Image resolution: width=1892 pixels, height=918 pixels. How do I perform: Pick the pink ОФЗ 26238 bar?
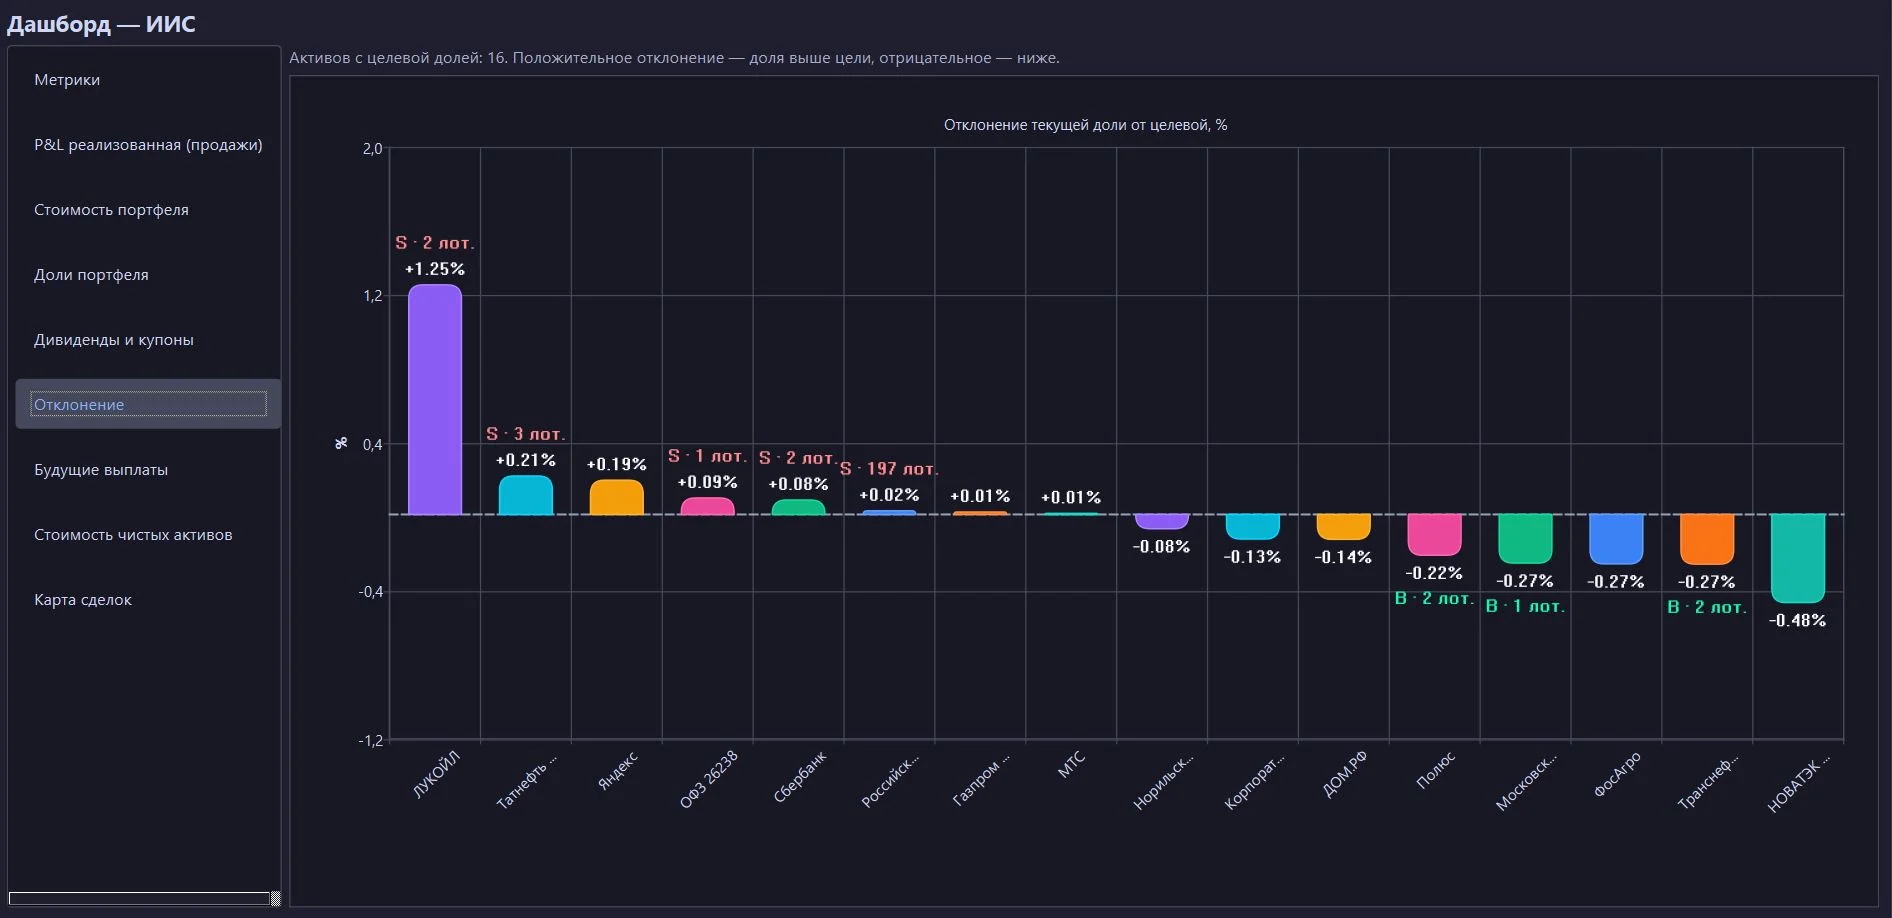pos(707,506)
